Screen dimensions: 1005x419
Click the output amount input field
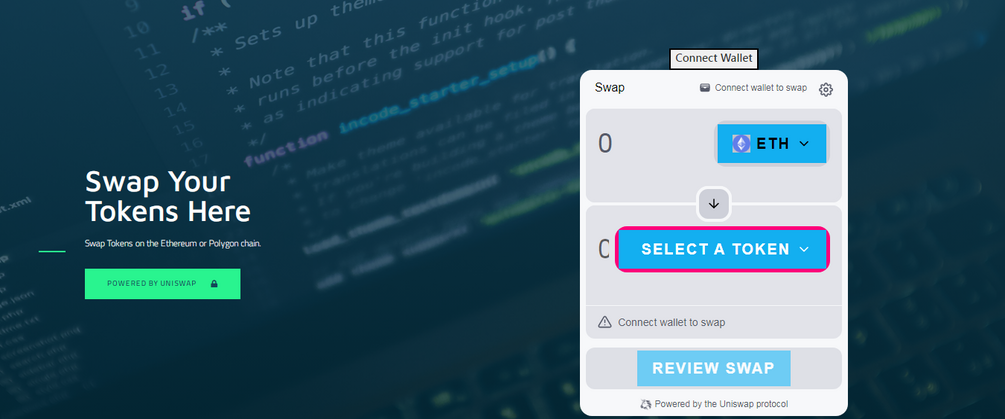tap(604, 249)
